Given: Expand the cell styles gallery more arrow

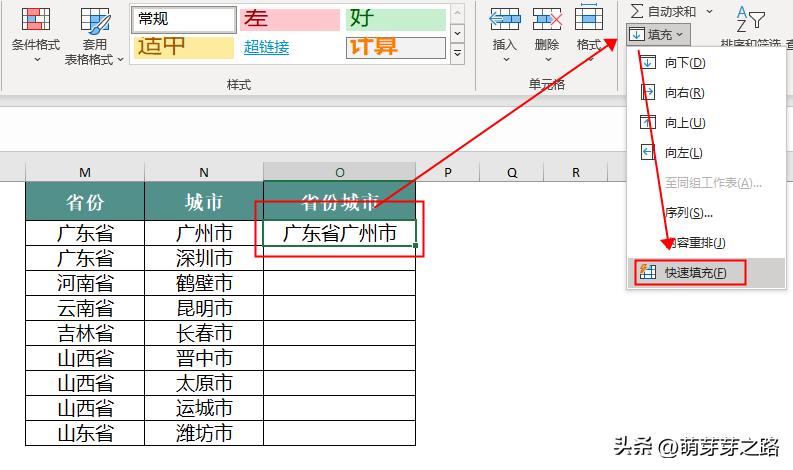Looking at the screenshot, I should [457, 53].
